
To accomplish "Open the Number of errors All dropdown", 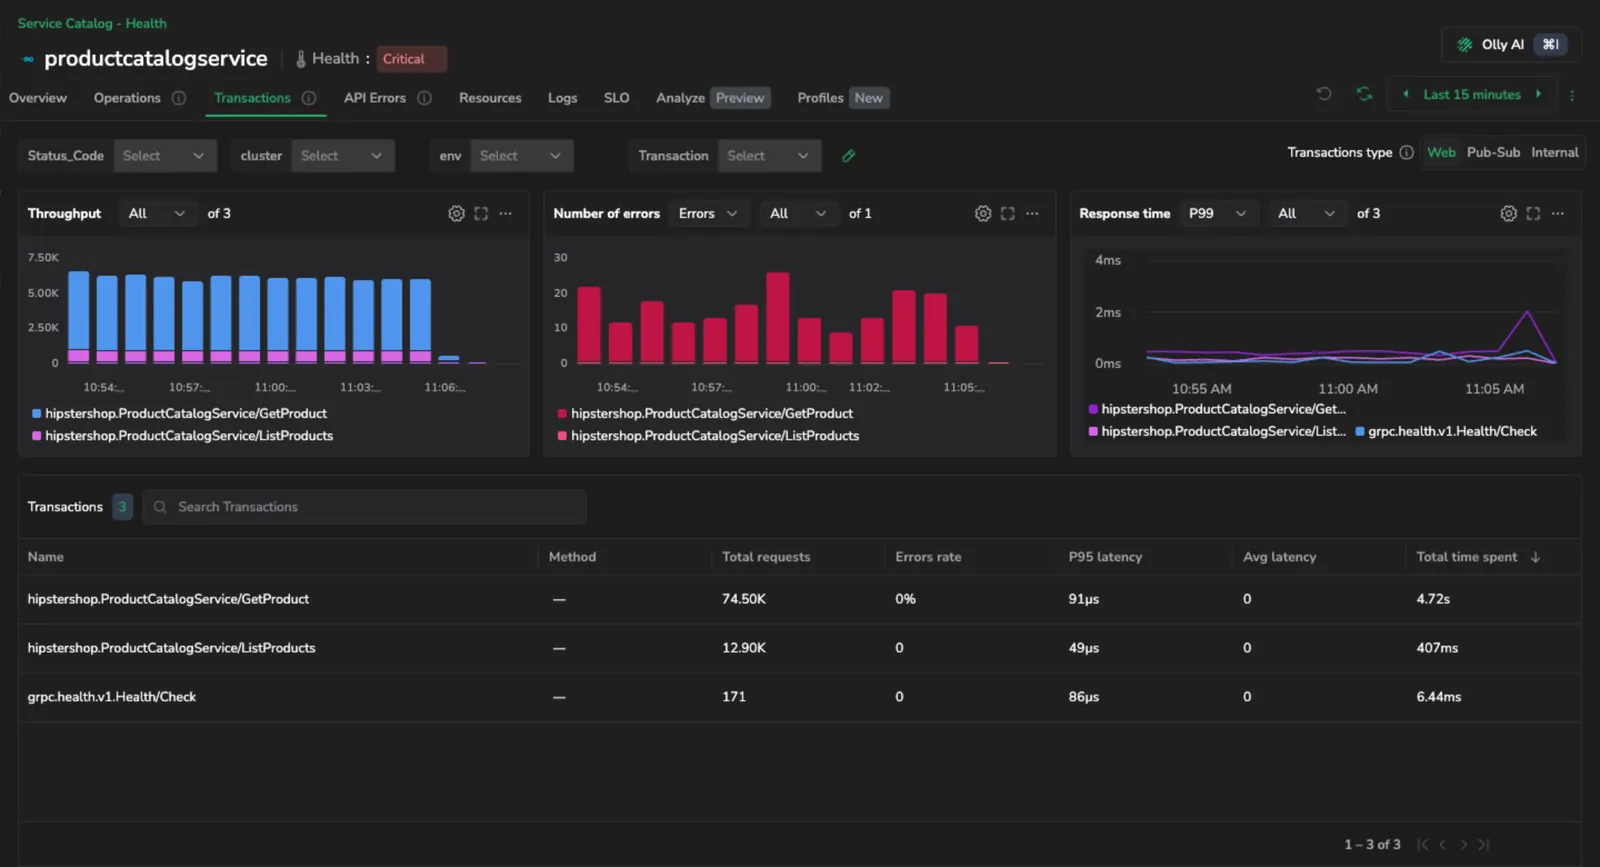I will 798,214.
